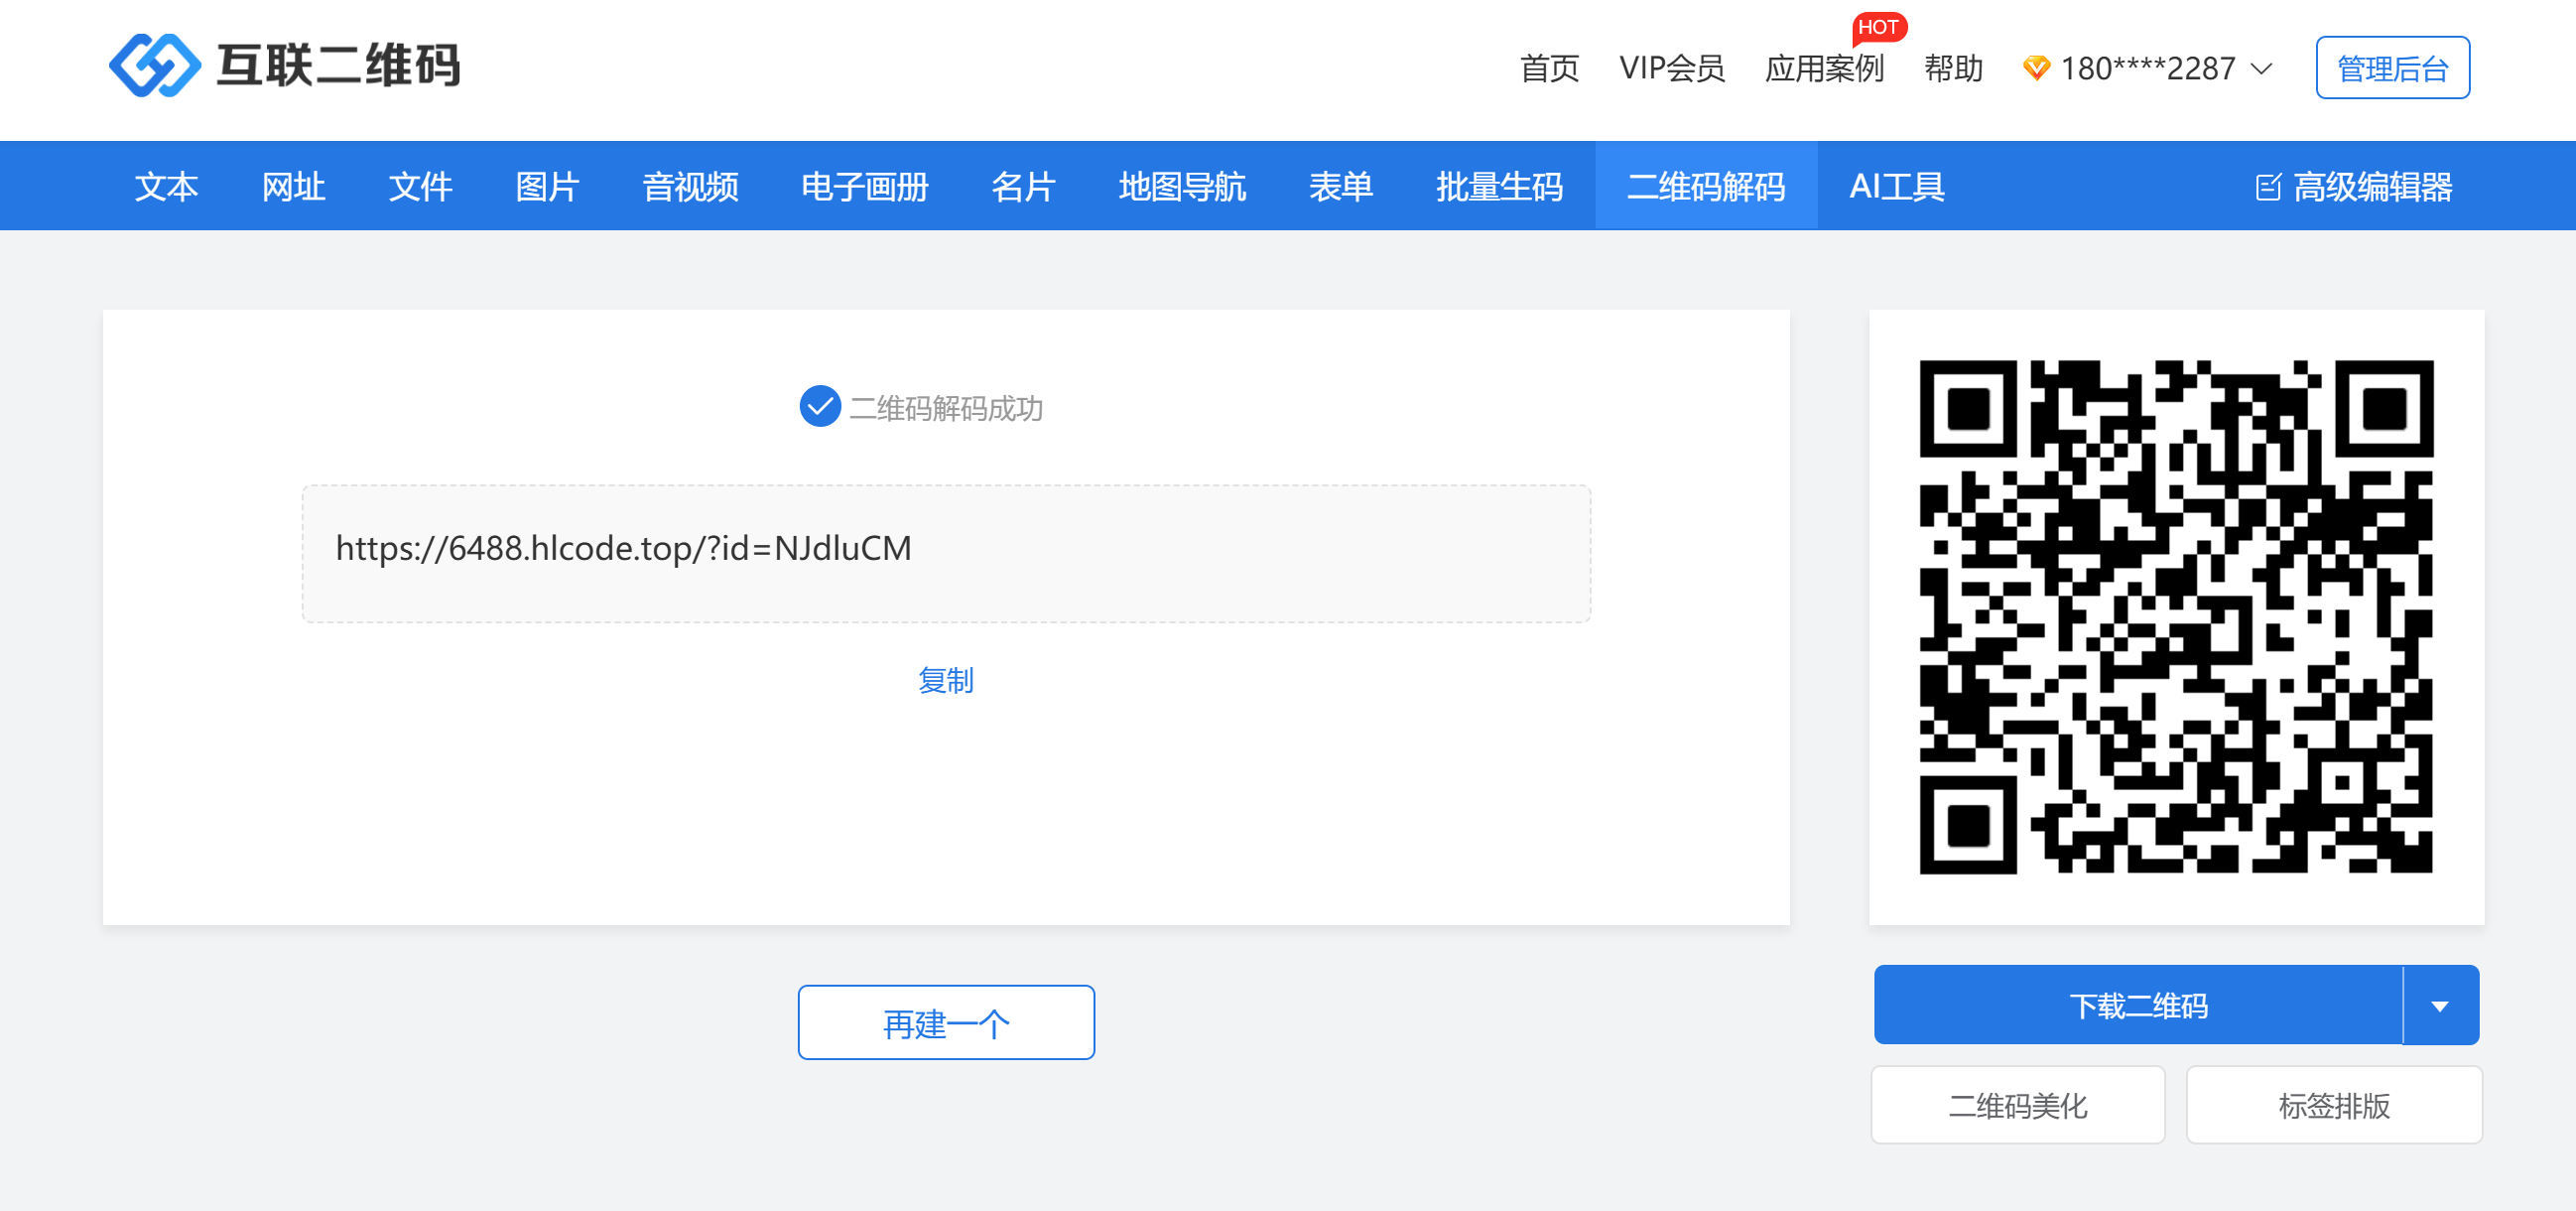The width and height of the screenshot is (2576, 1211).
Task: Go to the 电子画册 tab
Action: [x=864, y=187]
